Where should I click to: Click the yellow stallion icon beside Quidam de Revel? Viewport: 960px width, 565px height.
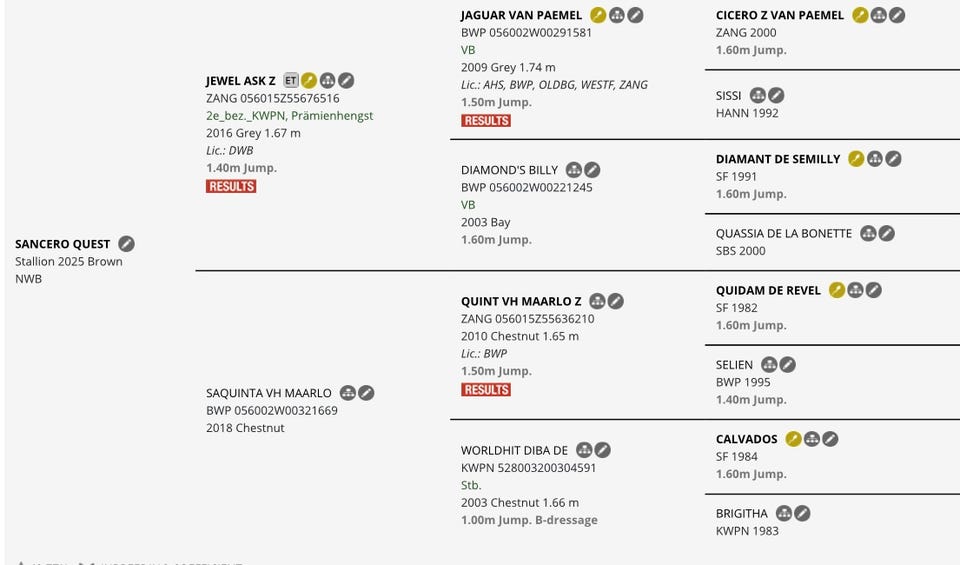pos(837,291)
